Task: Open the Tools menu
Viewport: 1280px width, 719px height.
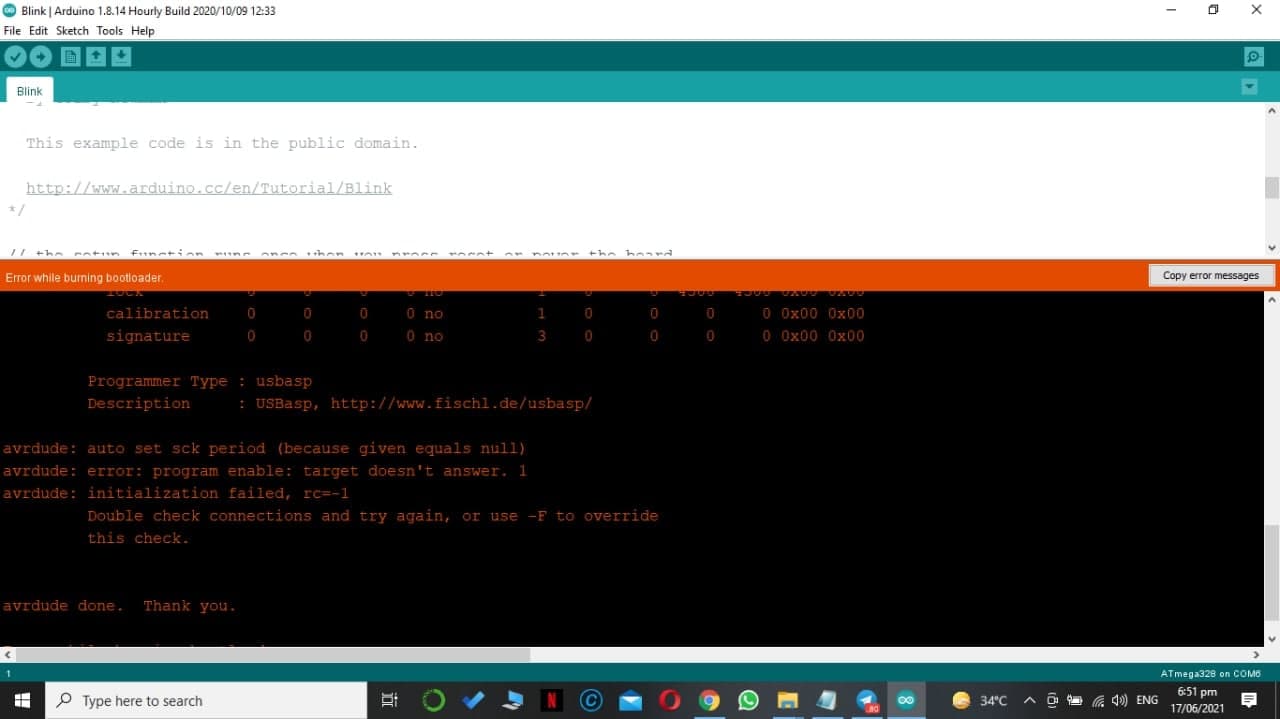Action: (x=110, y=30)
